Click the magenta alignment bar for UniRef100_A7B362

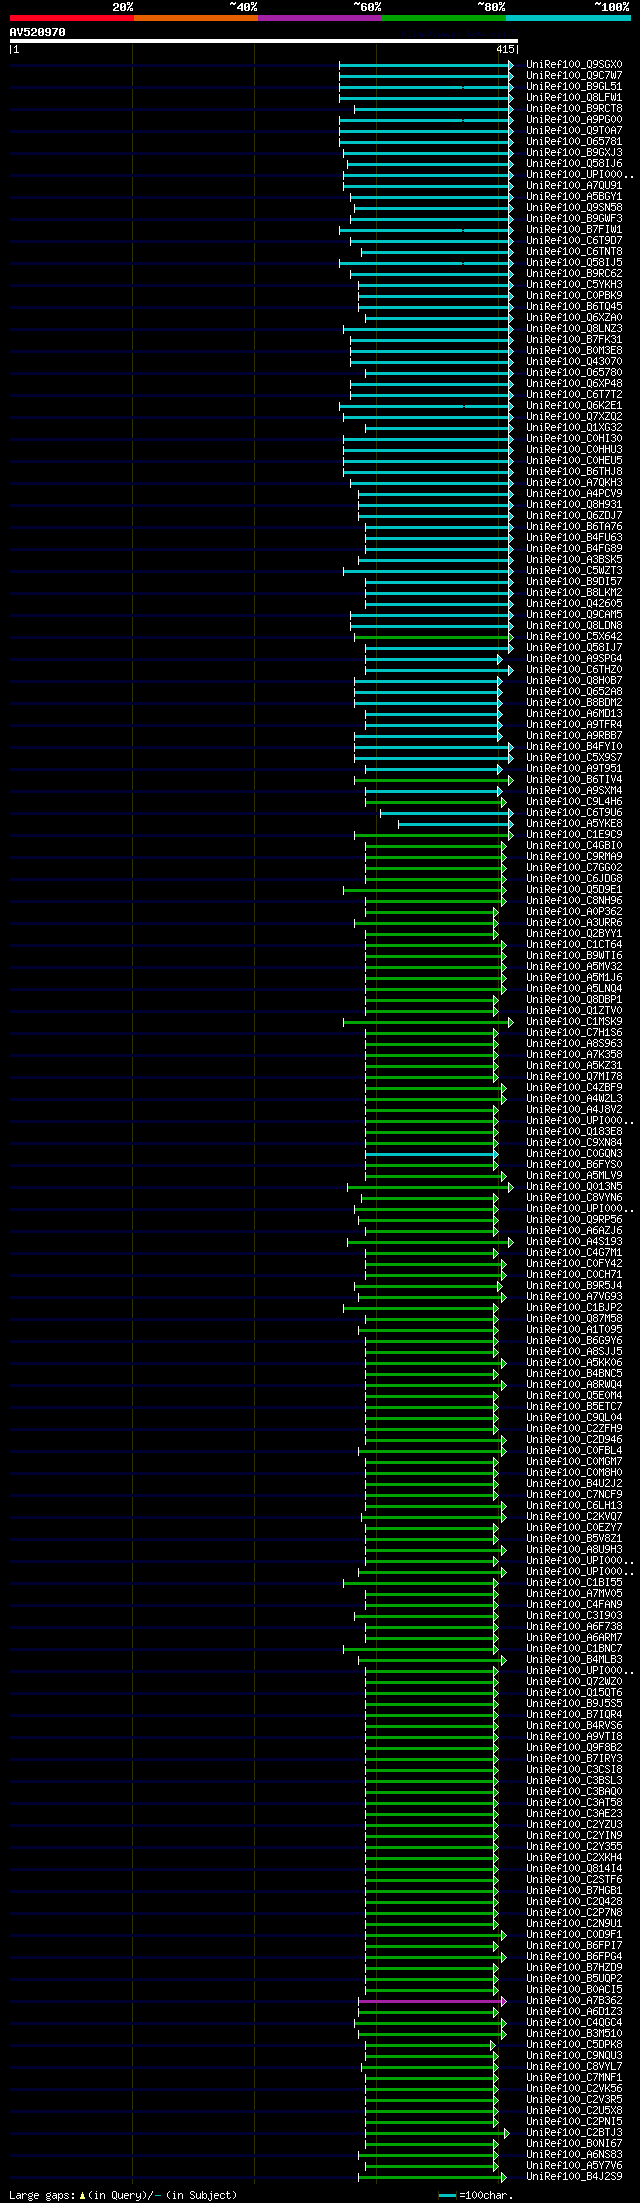432,2001
